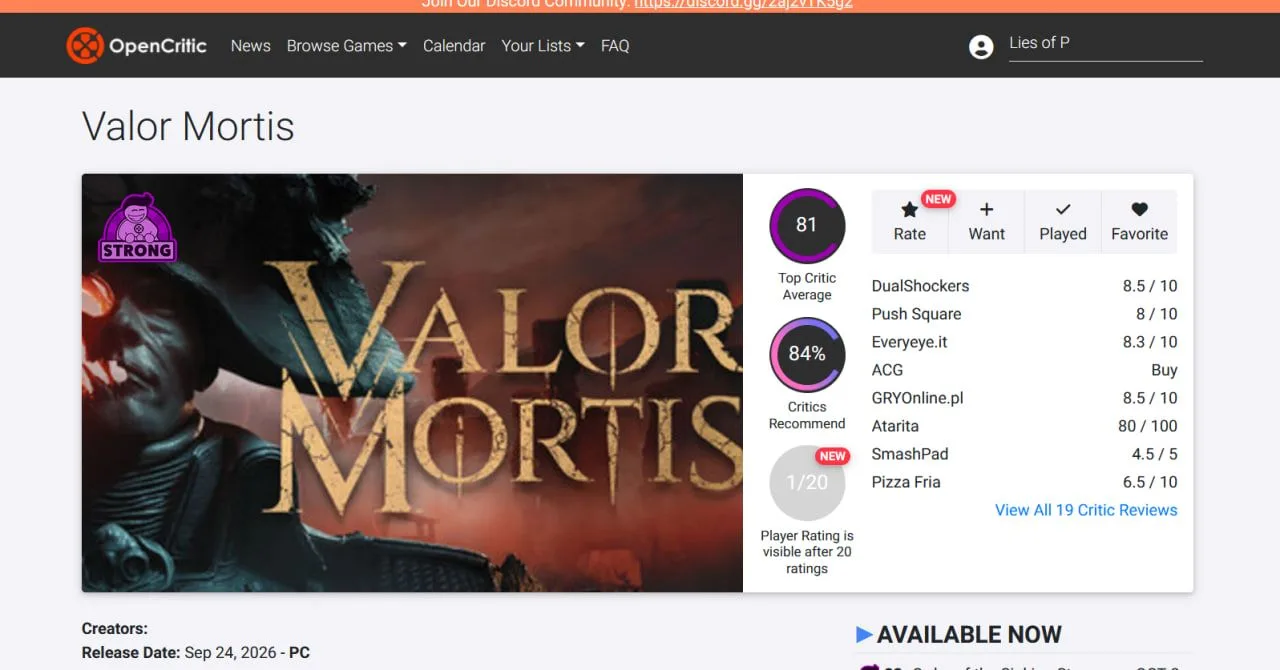Viewport: 1280px width, 670px height.
Task: Open the user account icon
Action: tap(981, 46)
